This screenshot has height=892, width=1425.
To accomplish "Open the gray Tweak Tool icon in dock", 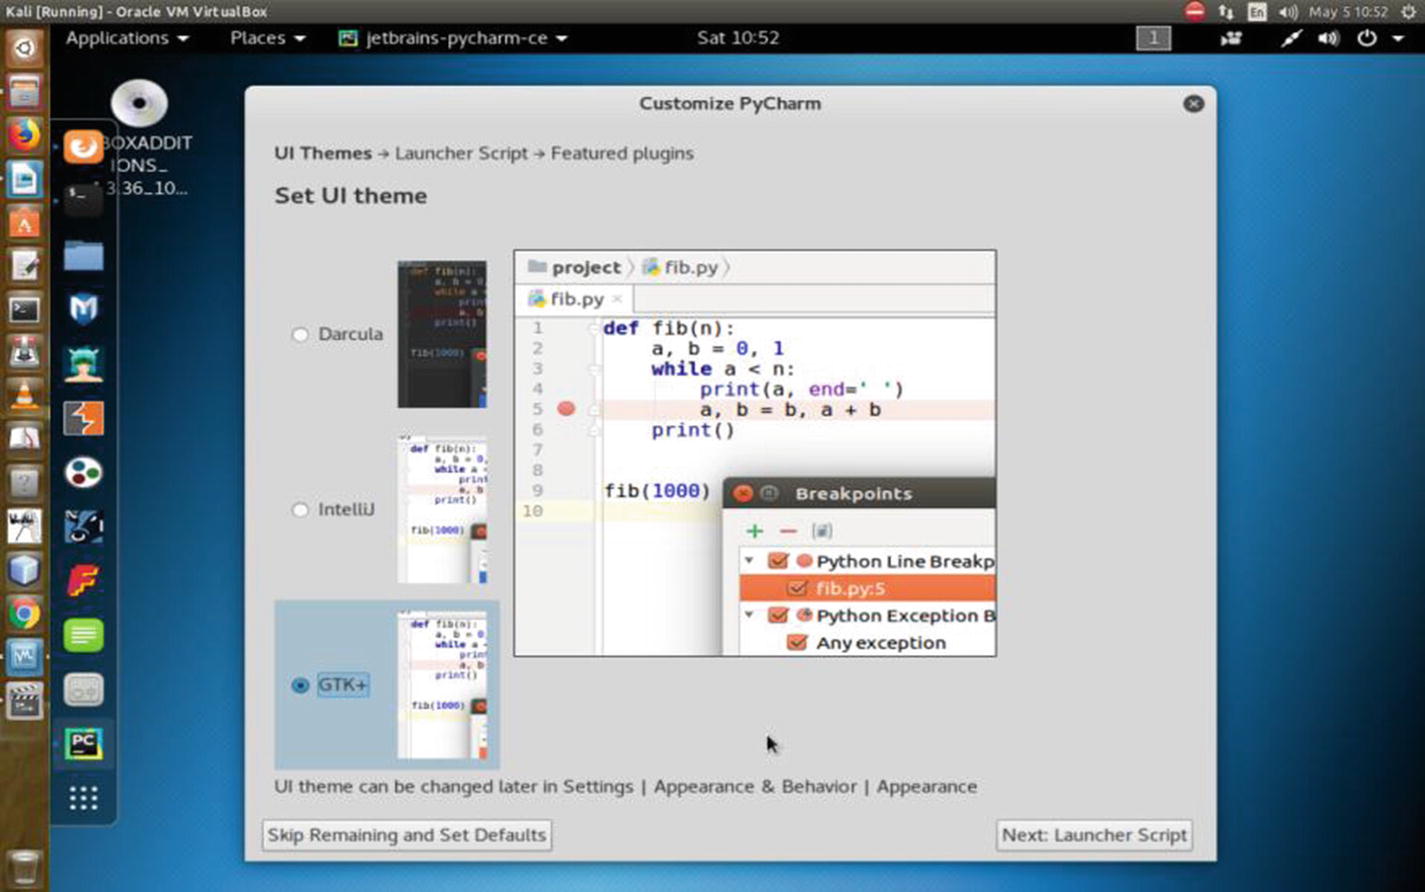I will coord(83,689).
